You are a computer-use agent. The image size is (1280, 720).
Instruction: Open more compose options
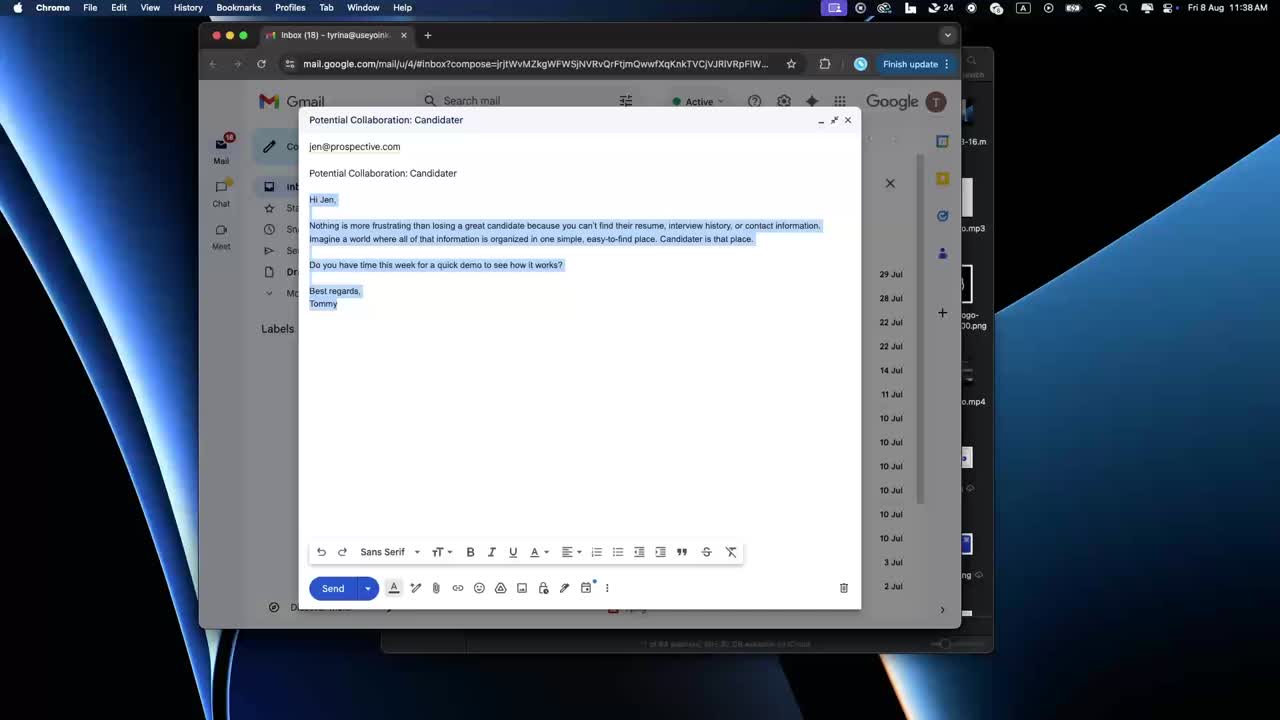tap(607, 588)
